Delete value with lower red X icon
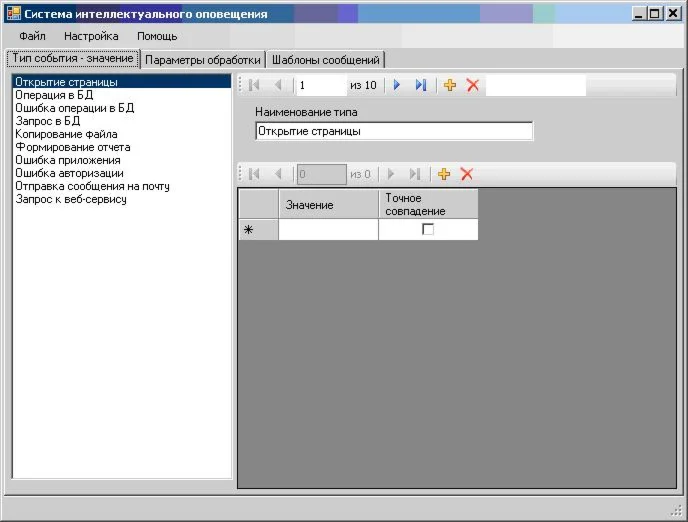Image resolution: width=688 pixels, height=522 pixels. click(466, 174)
